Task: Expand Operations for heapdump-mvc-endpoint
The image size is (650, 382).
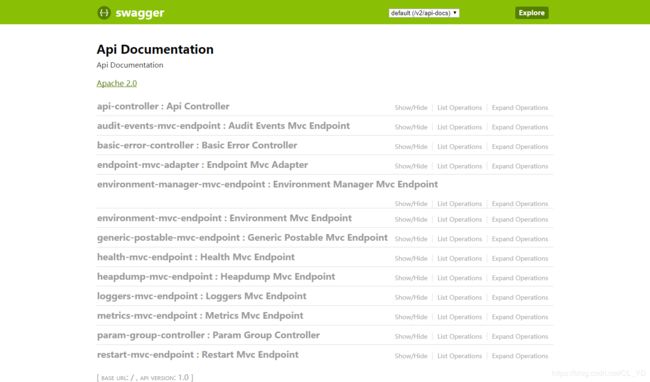Action: 520,278
